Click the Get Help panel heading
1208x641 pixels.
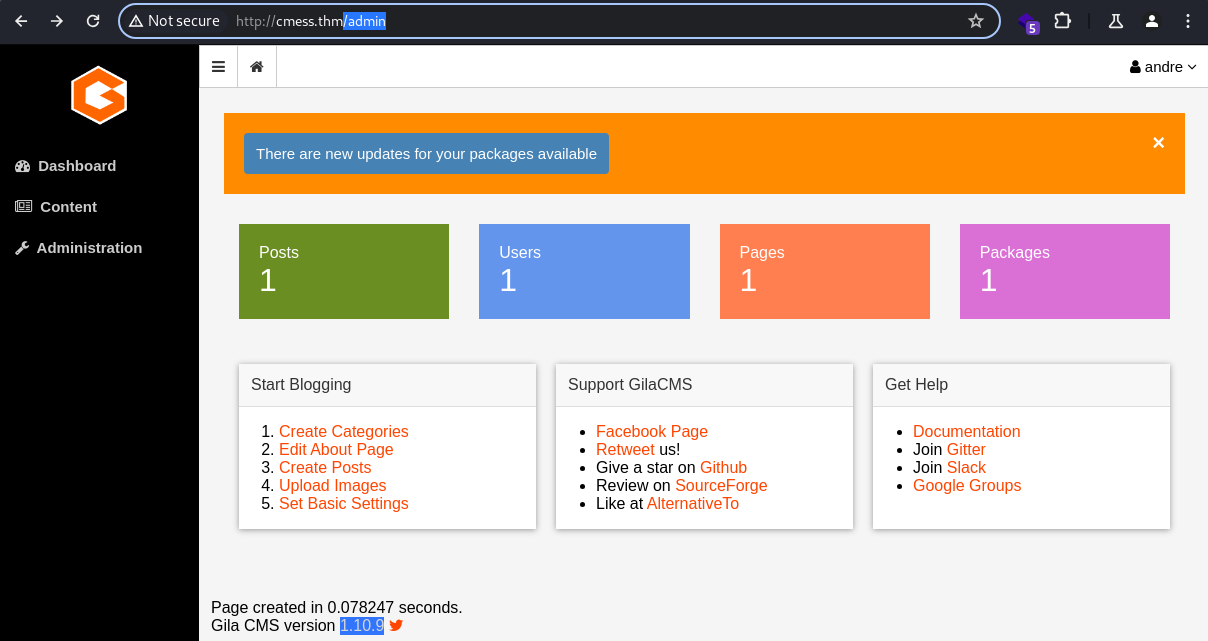(x=916, y=385)
